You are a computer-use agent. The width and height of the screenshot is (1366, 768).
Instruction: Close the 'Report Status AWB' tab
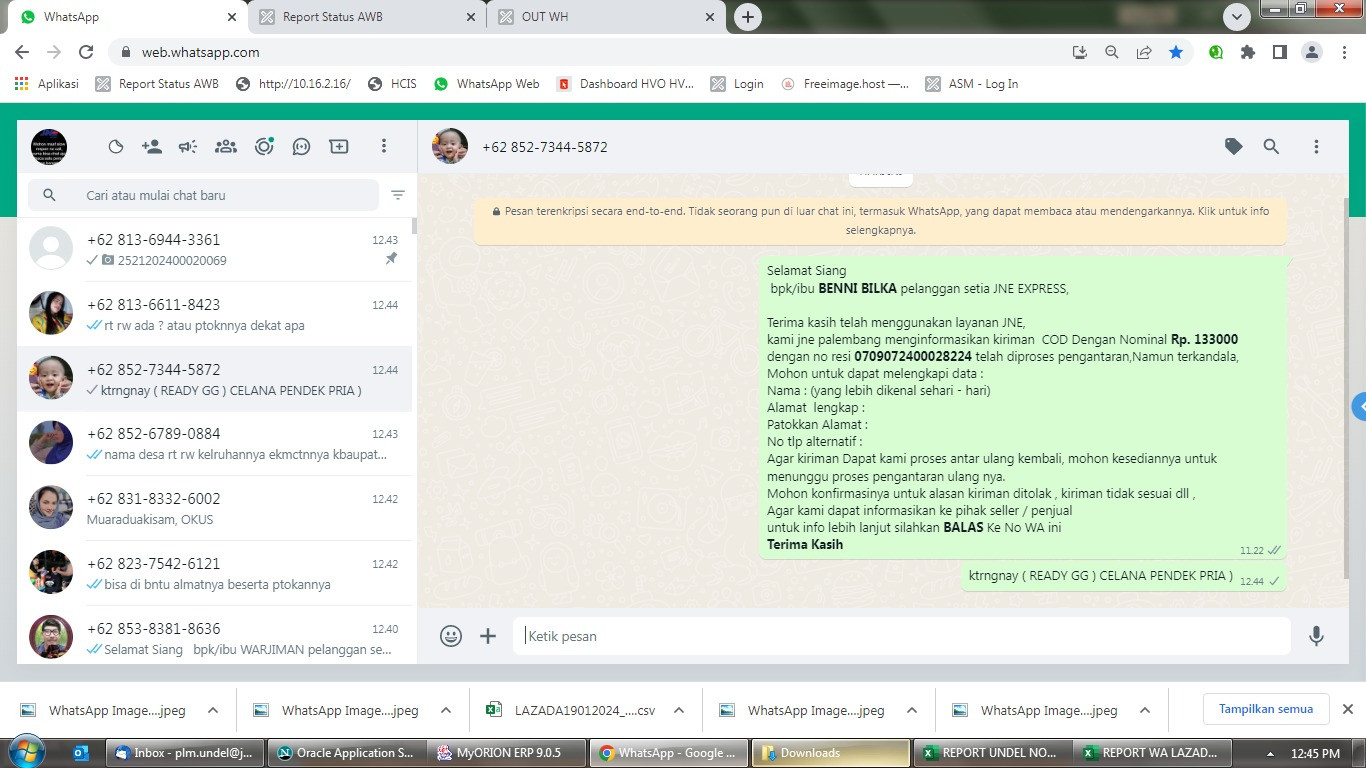pyautogui.click(x=470, y=17)
